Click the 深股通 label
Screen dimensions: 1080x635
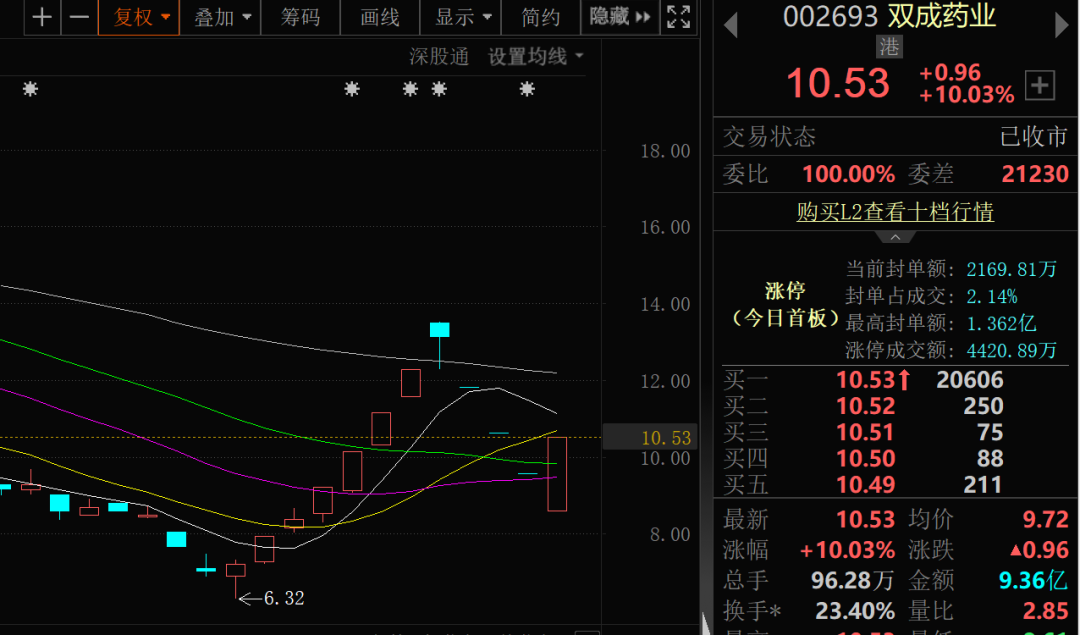[439, 57]
